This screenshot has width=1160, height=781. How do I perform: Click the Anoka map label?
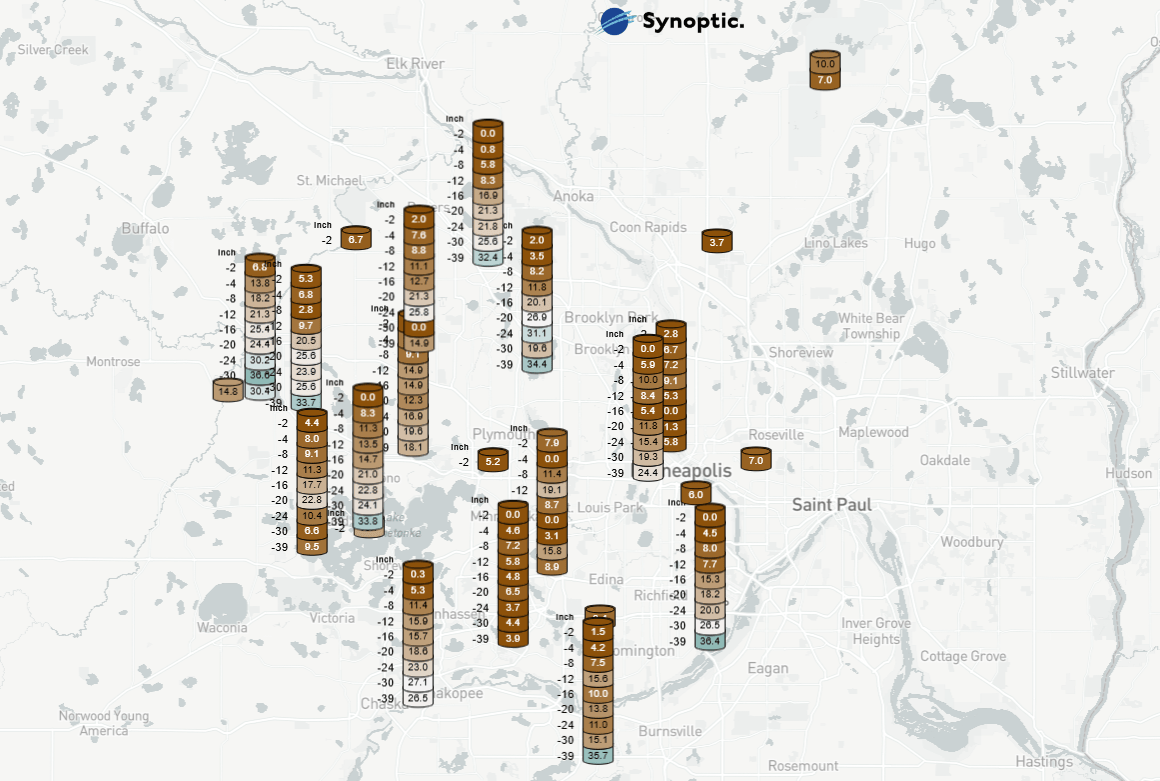573,197
